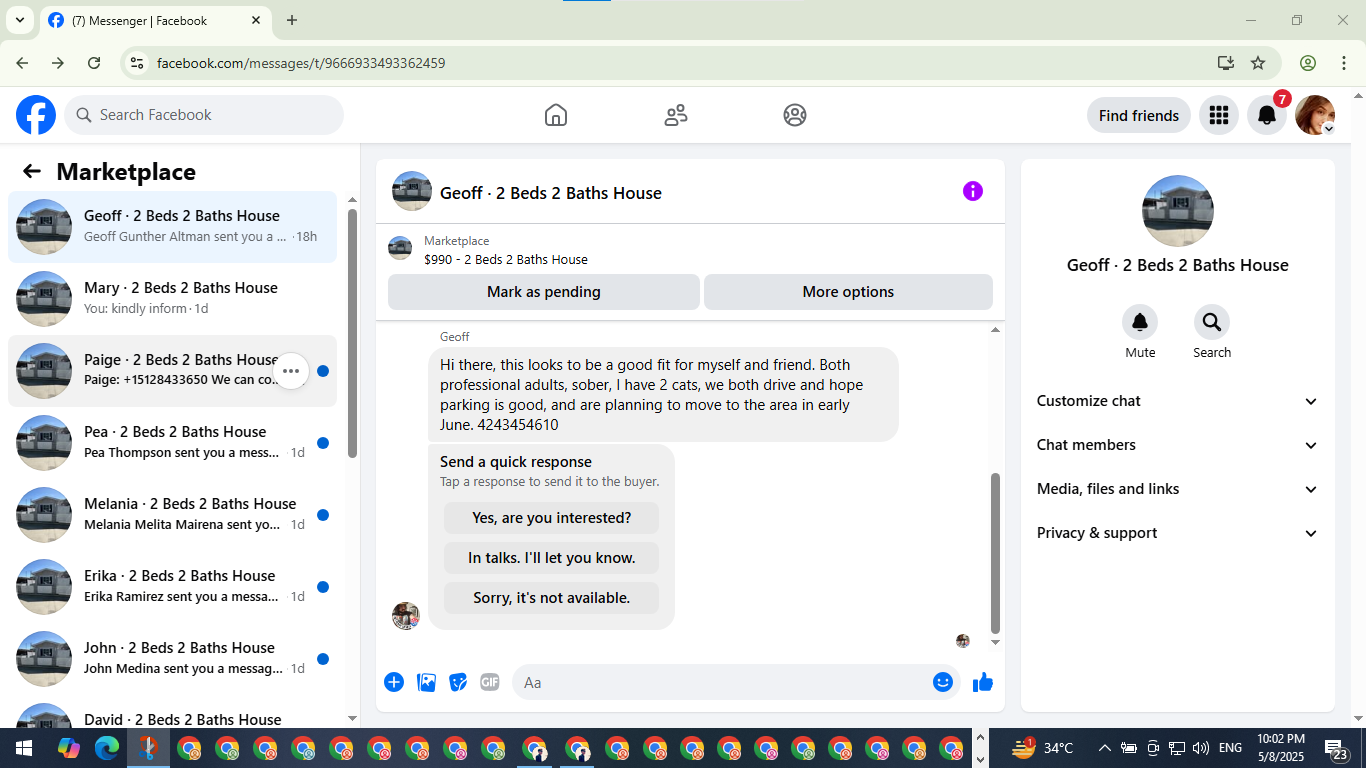Open the account profile picture menu
This screenshot has width=1366, height=768.
click(x=1315, y=115)
